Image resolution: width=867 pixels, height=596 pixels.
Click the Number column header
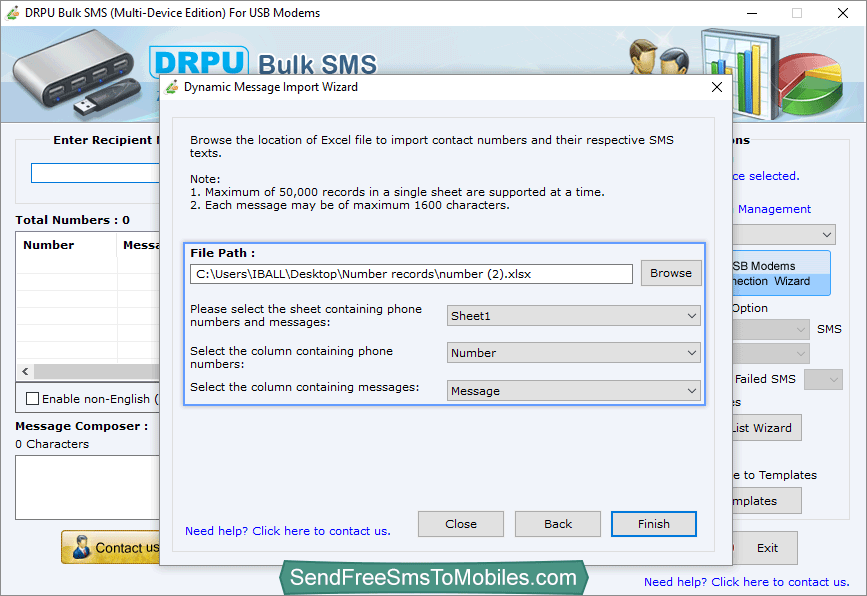click(49, 245)
